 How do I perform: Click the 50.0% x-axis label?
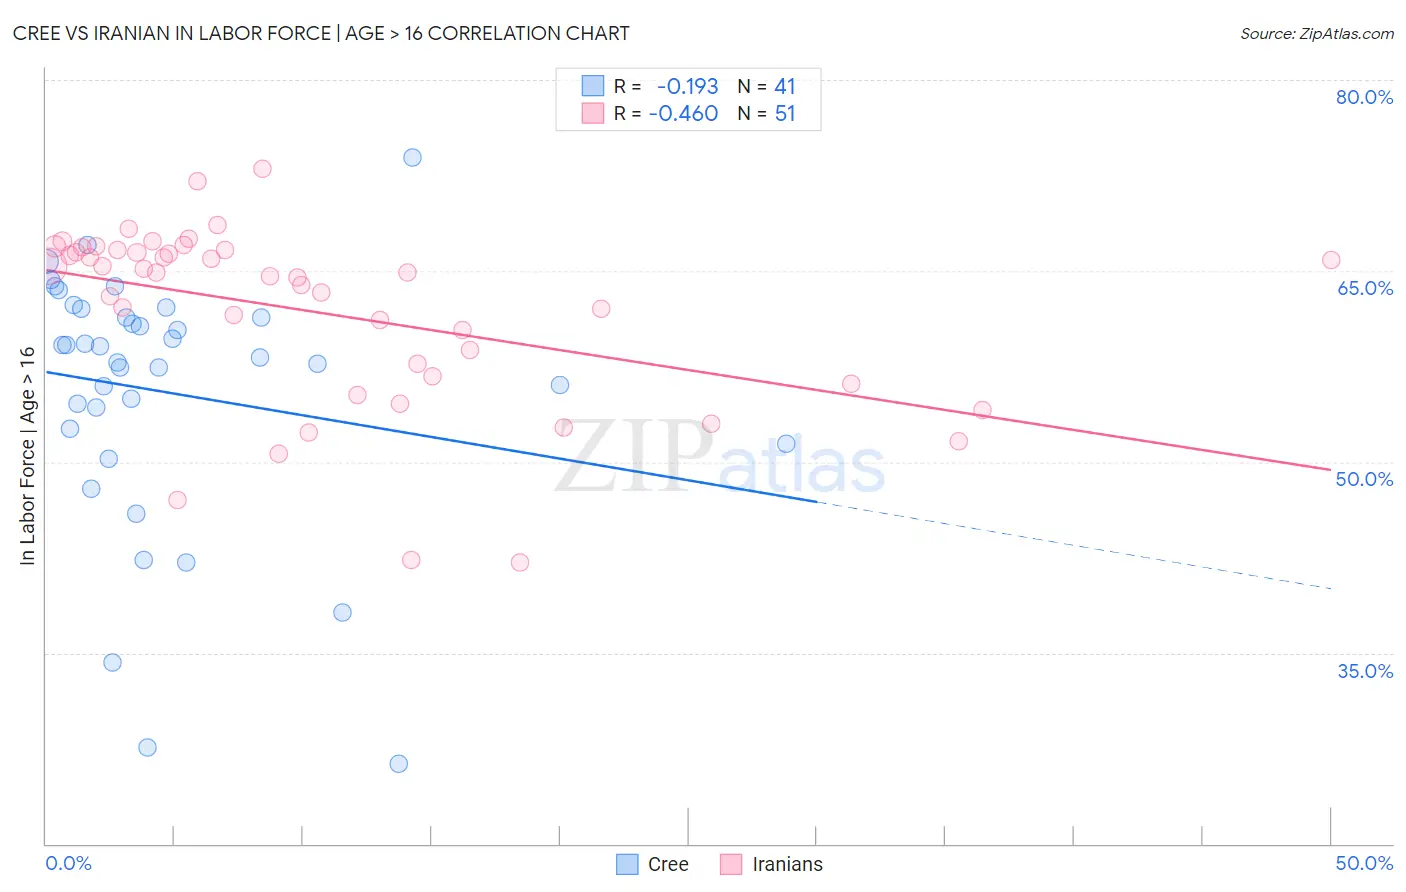click(1365, 863)
